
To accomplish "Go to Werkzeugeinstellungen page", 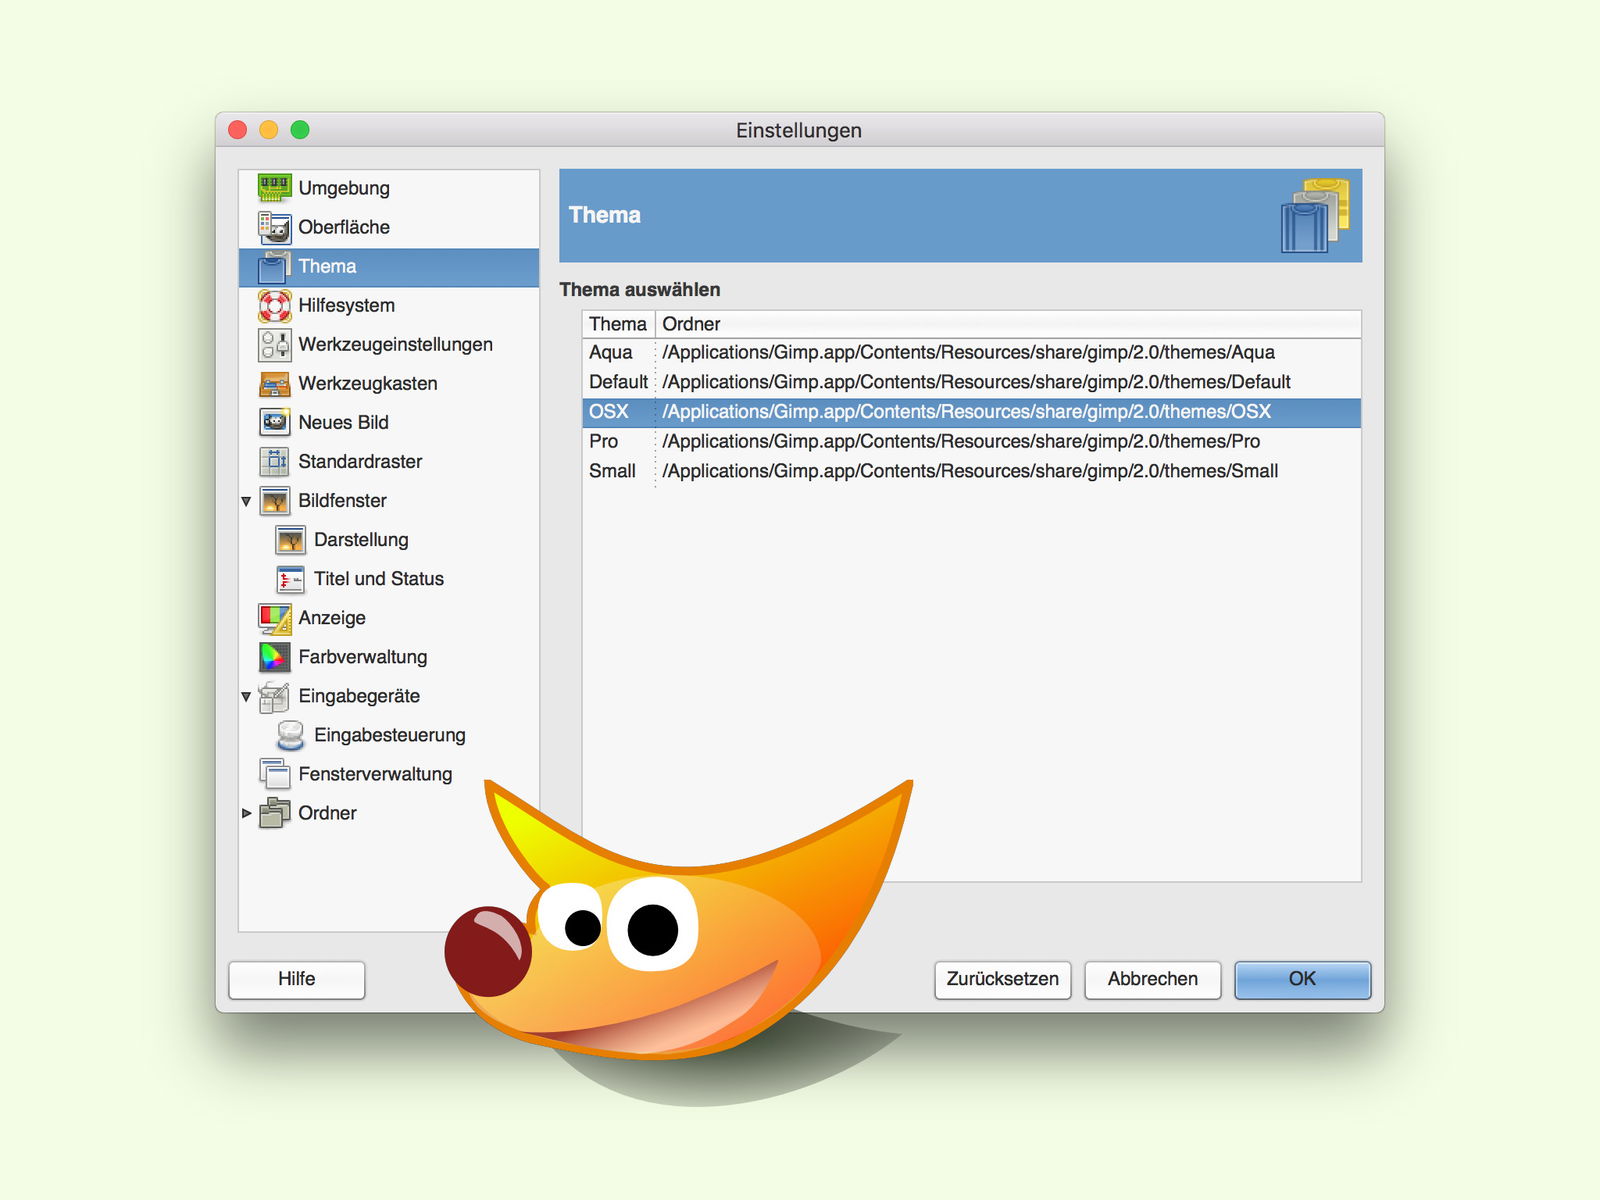I will pos(395,344).
